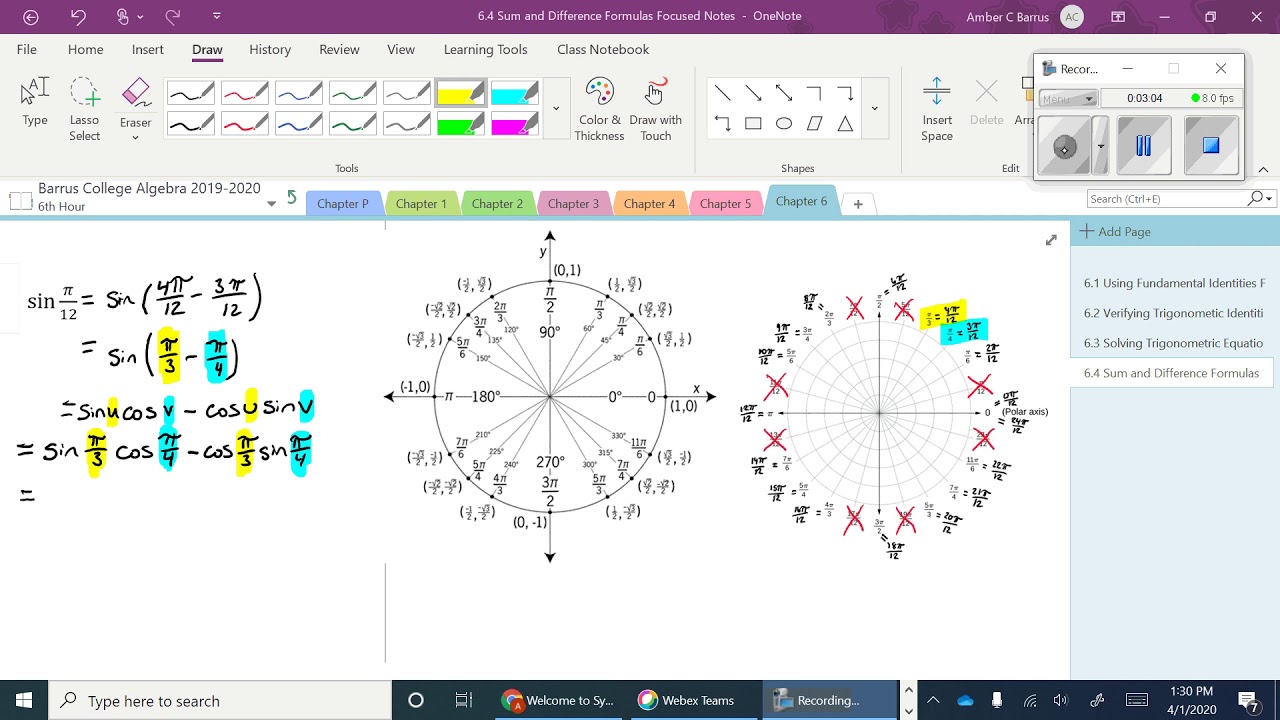Open the Menu dropdown in Recorder window

(1068, 98)
